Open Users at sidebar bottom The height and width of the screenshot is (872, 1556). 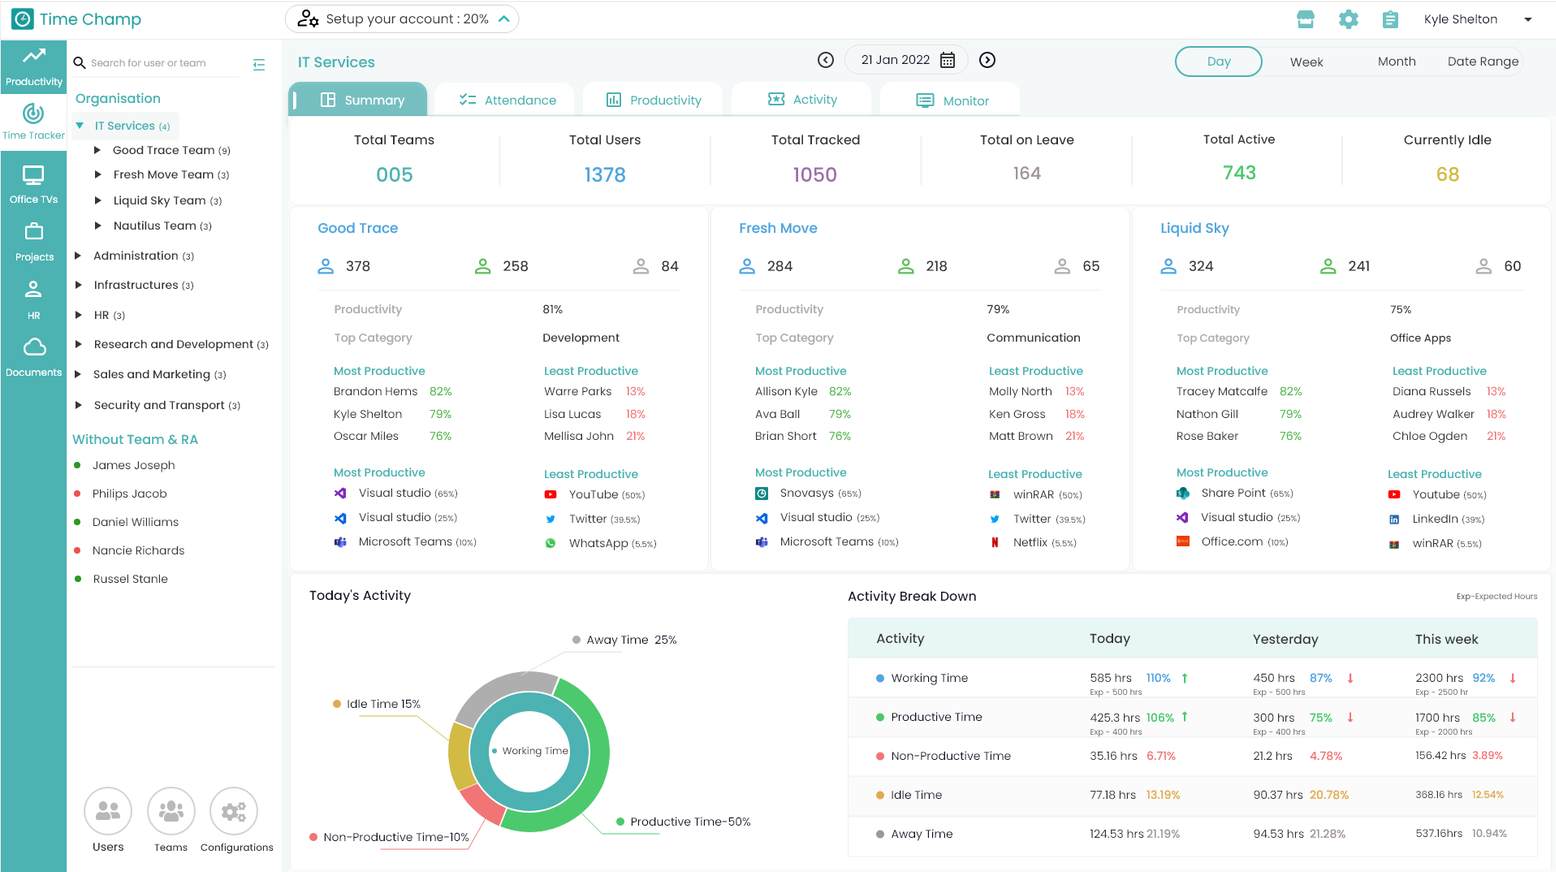(108, 821)
